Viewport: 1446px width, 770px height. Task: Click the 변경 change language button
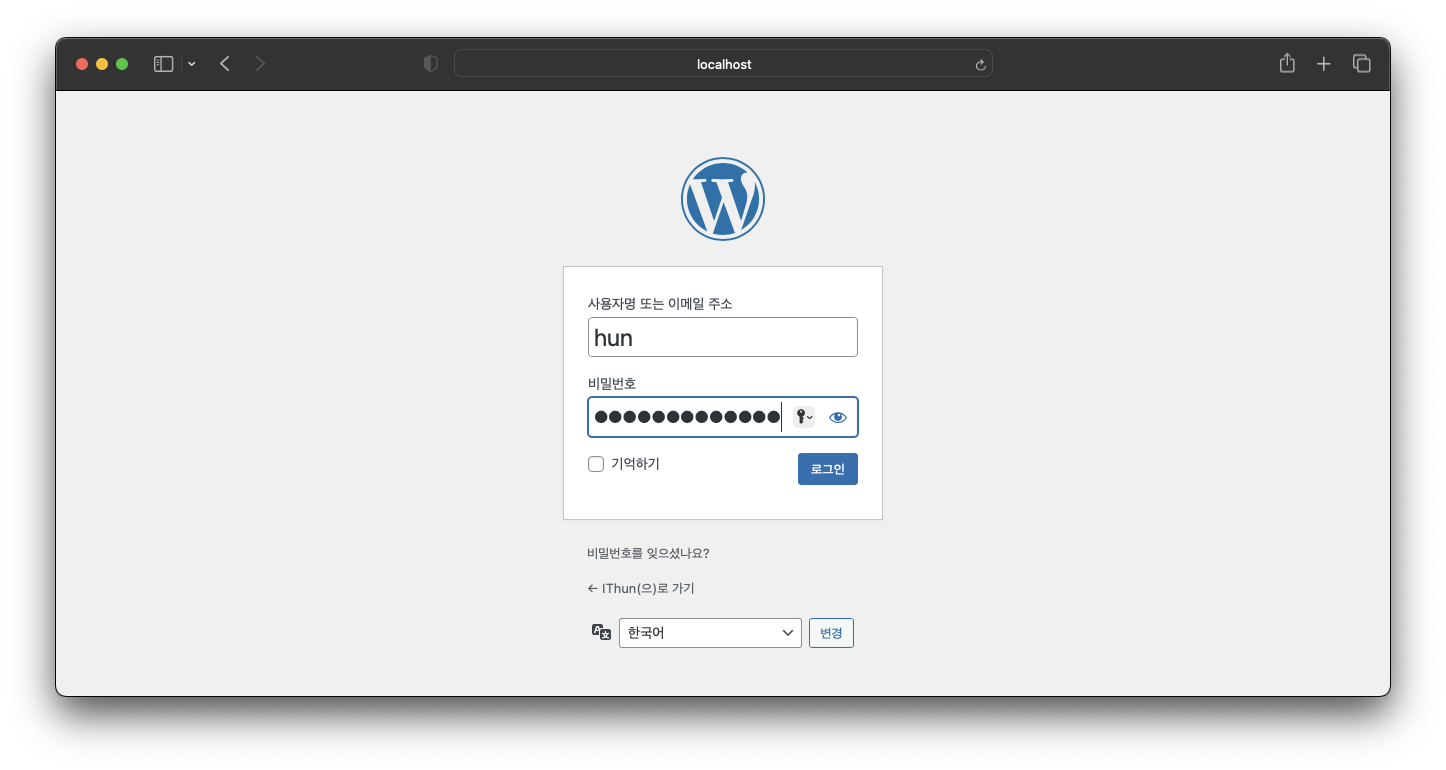click(x=831, y=633)
